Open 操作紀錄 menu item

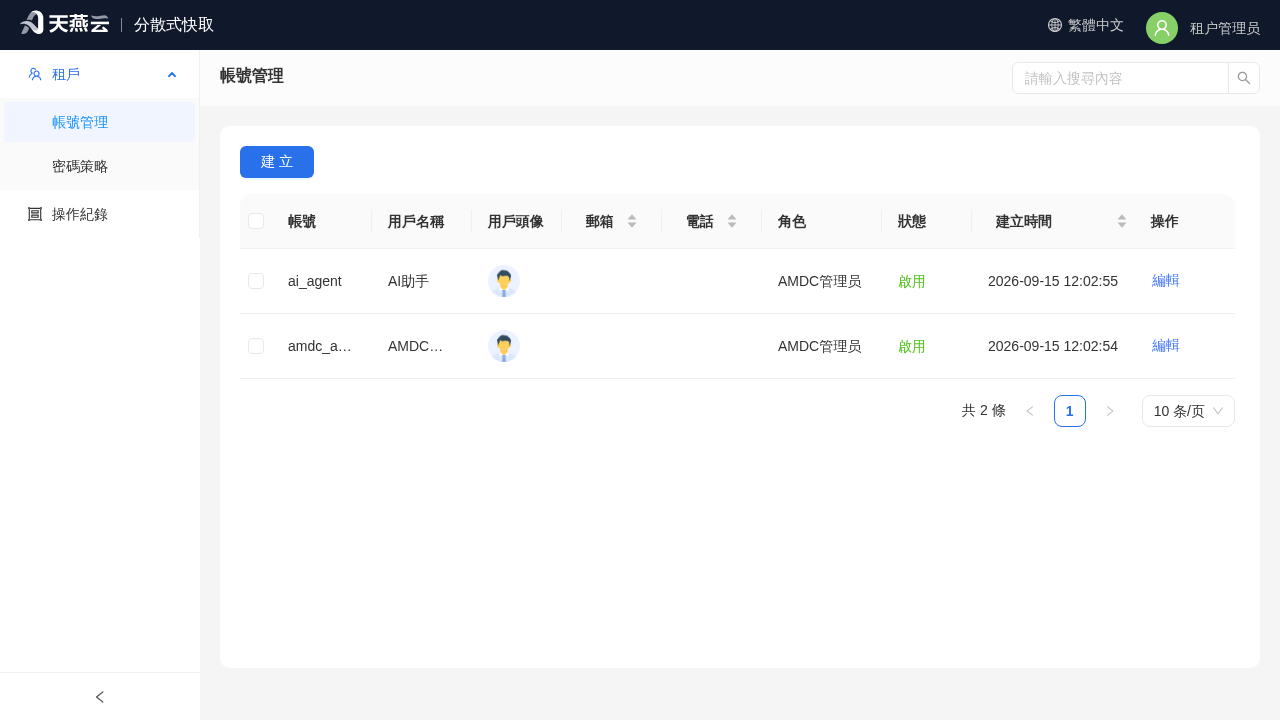coord(100,214)
